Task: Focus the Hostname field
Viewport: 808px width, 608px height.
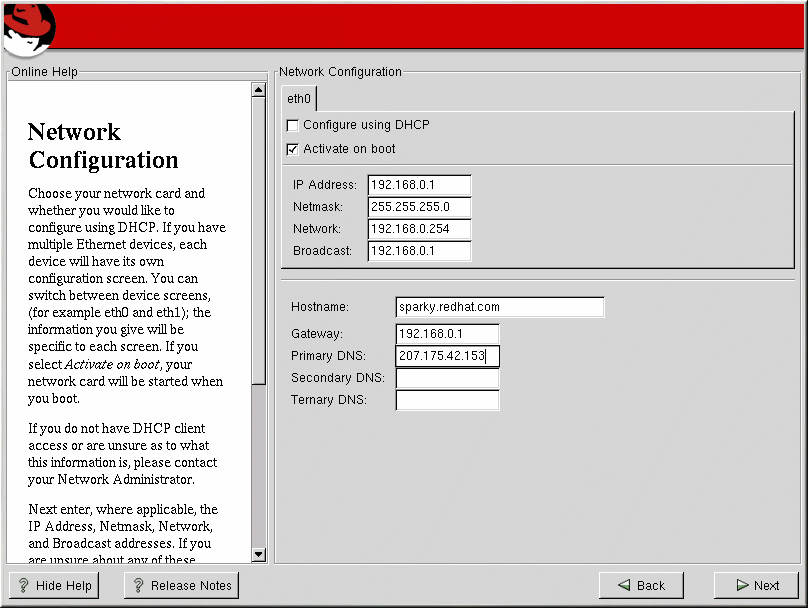Action: pos(500,307)
